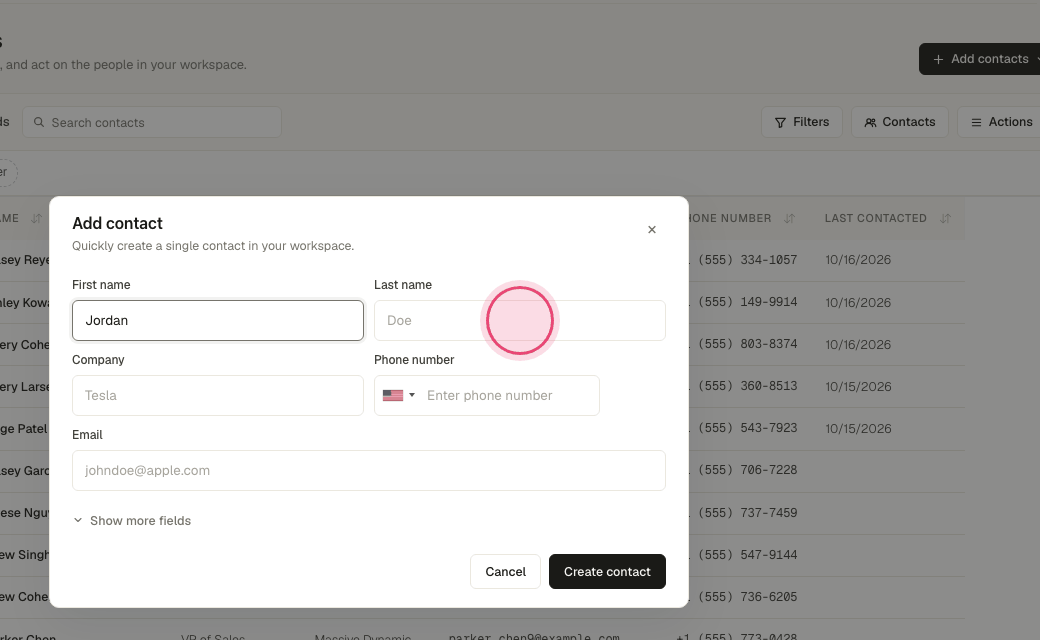Open the country flag selector for phone
Screen dimensions: 1040x640
399,395
